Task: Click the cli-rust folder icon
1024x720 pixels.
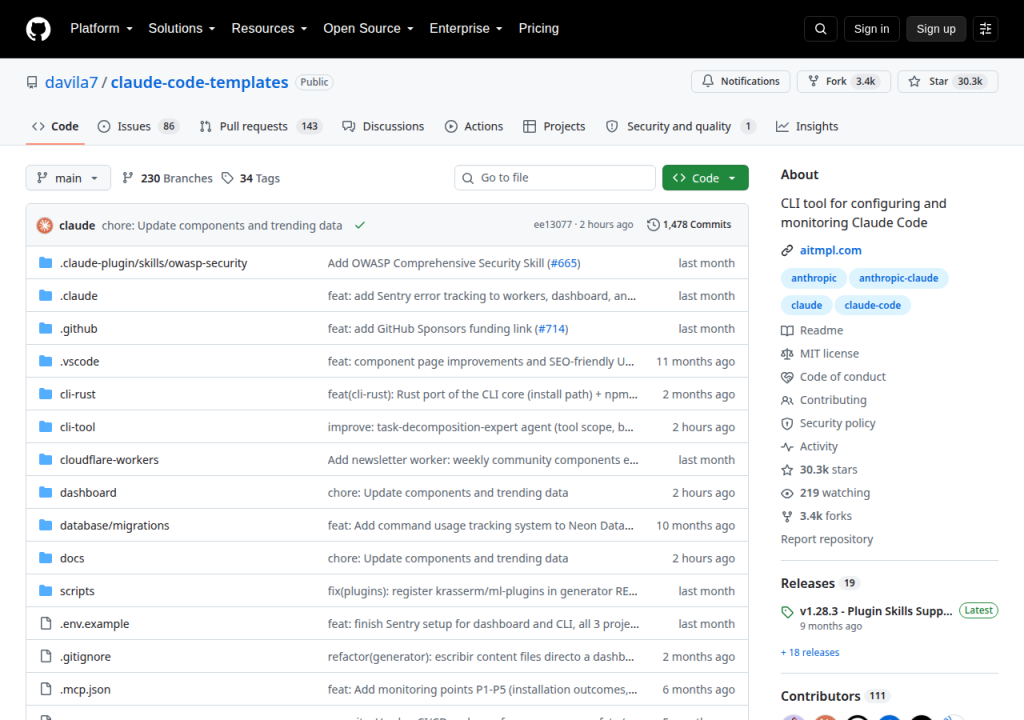Action: coord(45,393)
